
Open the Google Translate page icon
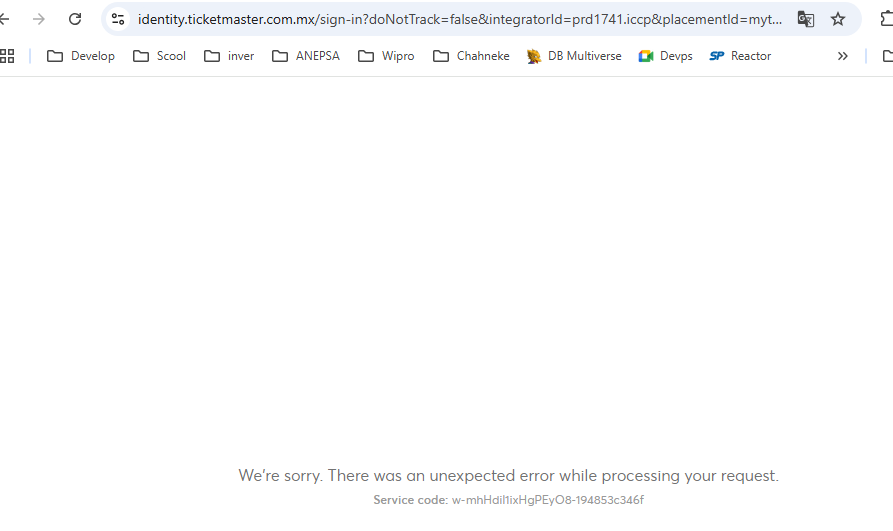click(805, 19)
